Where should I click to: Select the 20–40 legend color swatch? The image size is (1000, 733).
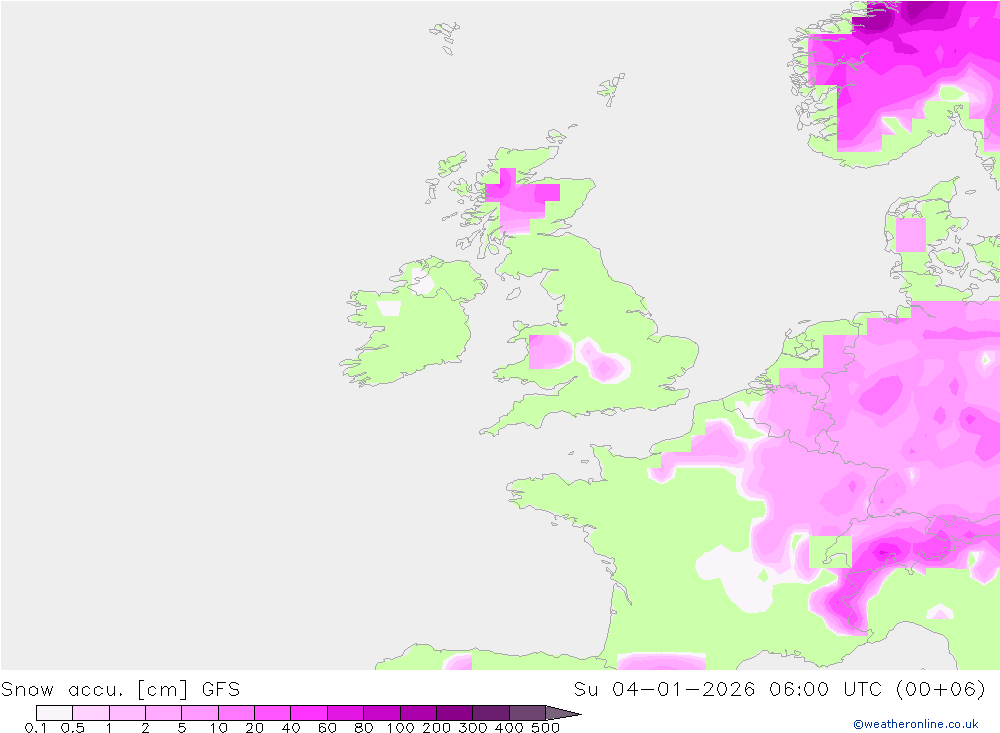click(272, 713)
